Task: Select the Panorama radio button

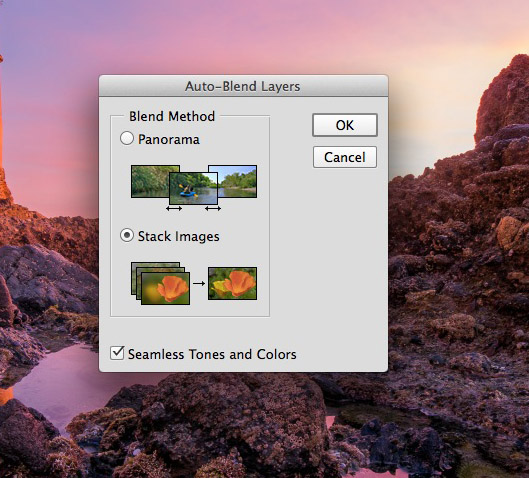Action: [127, 139]
